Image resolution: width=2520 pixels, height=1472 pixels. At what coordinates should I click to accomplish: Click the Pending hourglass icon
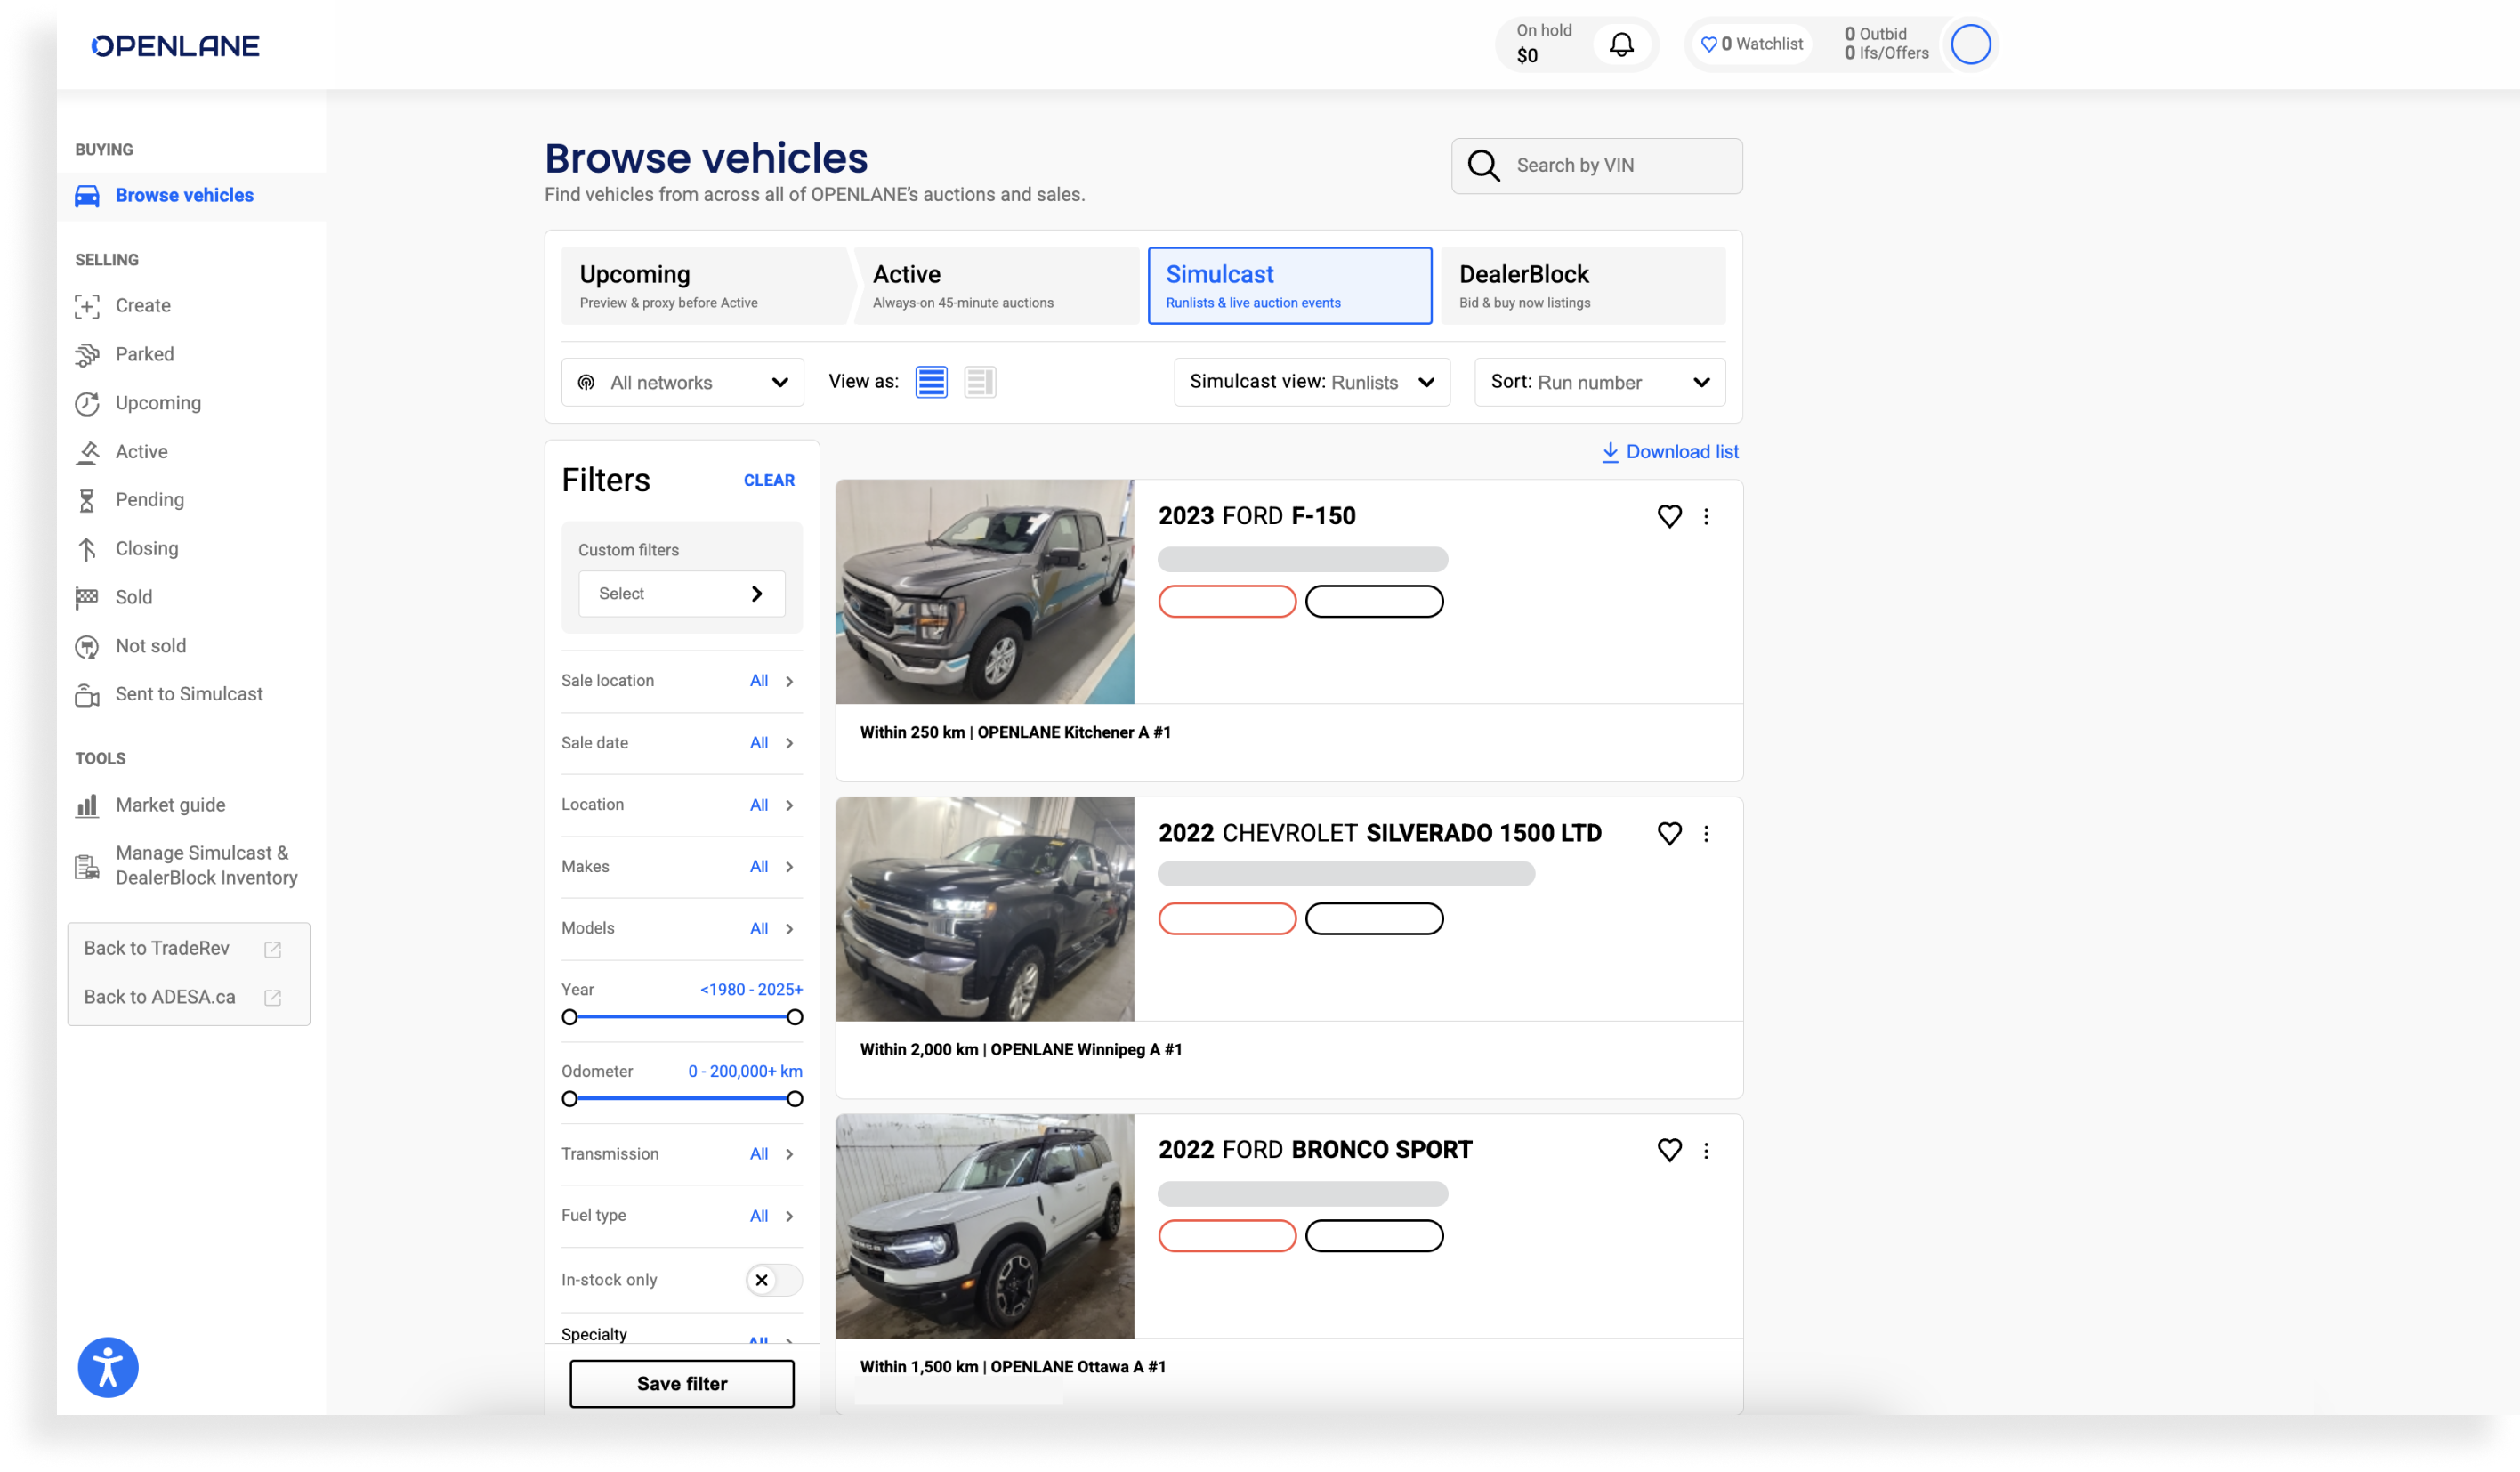click(87, 500)
